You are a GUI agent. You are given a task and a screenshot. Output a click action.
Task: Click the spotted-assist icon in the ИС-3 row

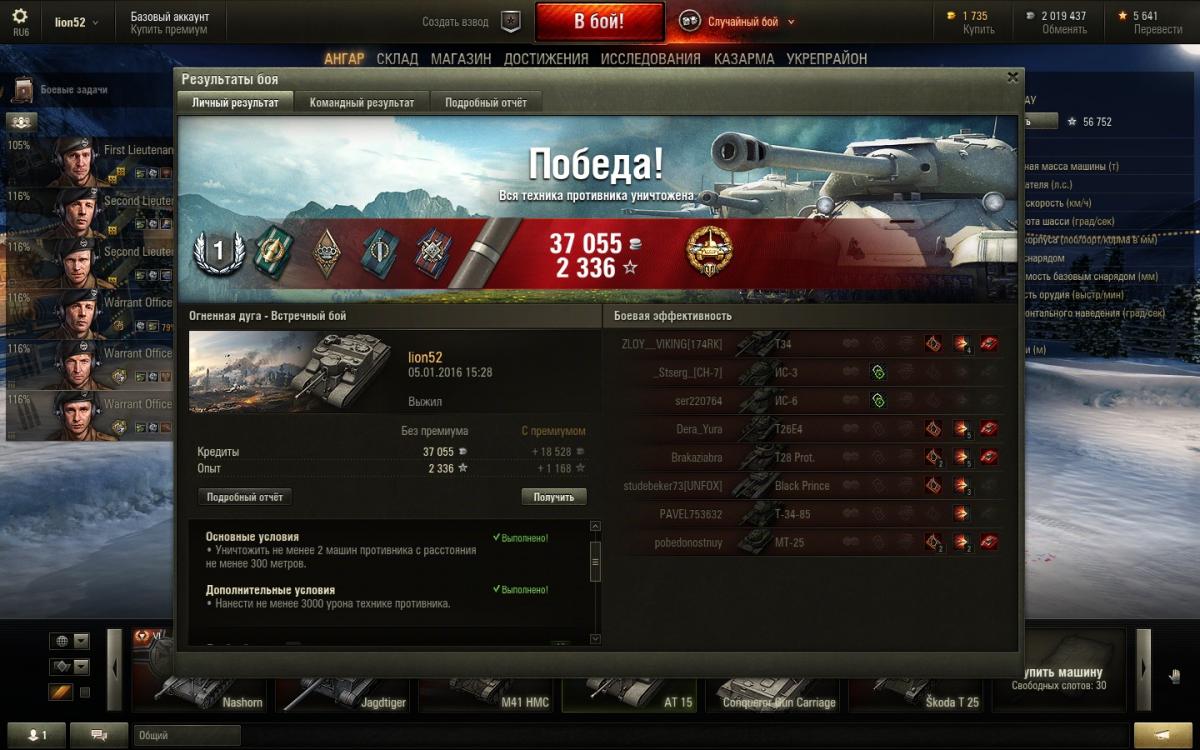click(x=878, y=372)
